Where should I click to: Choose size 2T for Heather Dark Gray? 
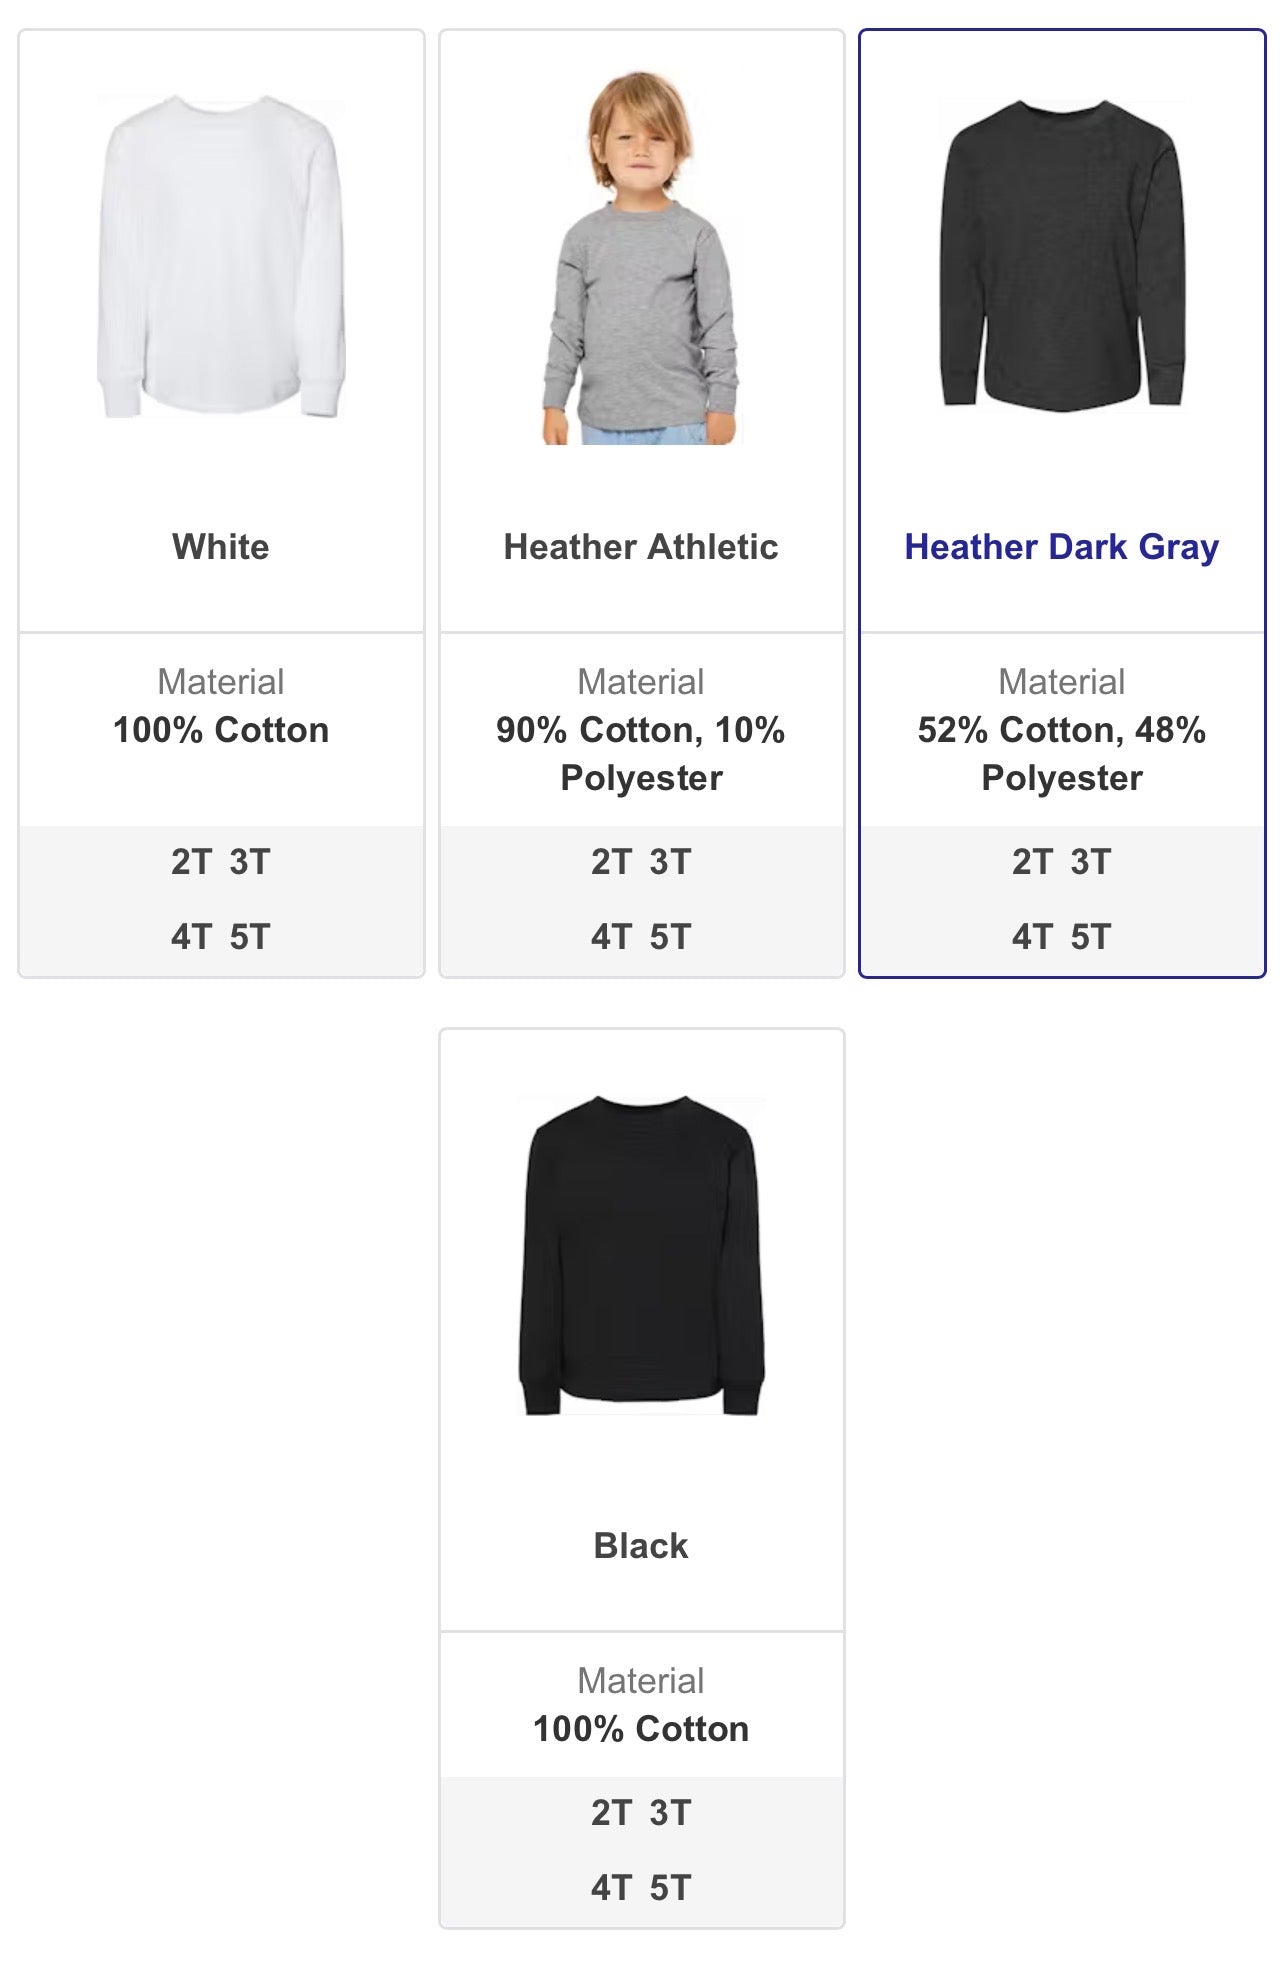tap(1032, 862)
